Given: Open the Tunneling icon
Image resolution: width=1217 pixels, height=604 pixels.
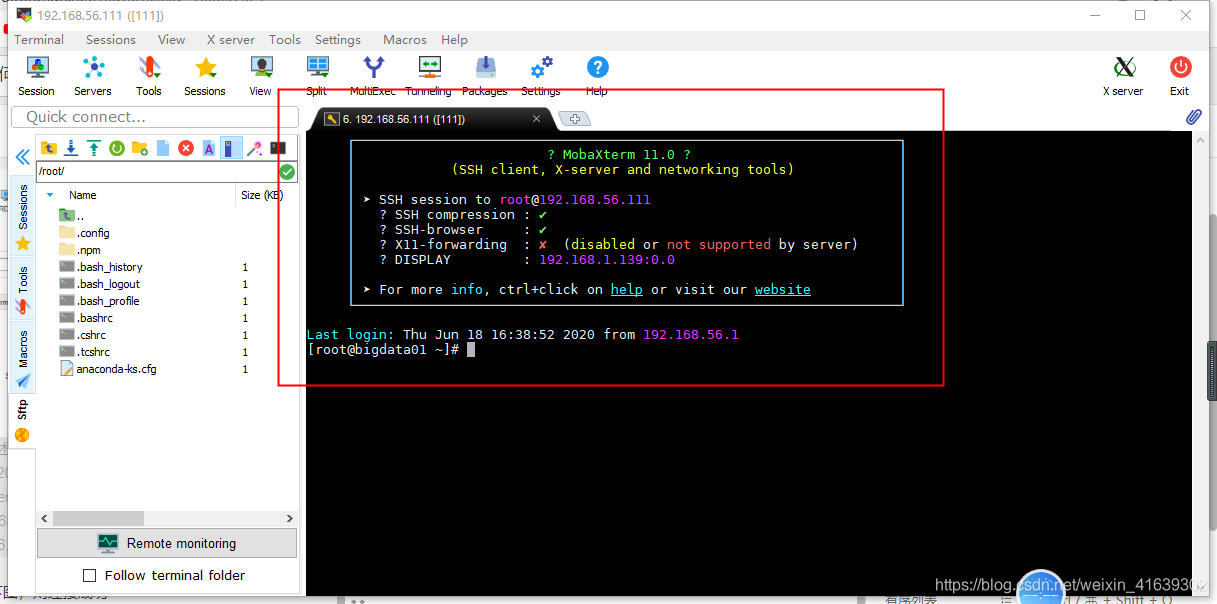Looking at the screenshot, I should (x=429, y=76).
